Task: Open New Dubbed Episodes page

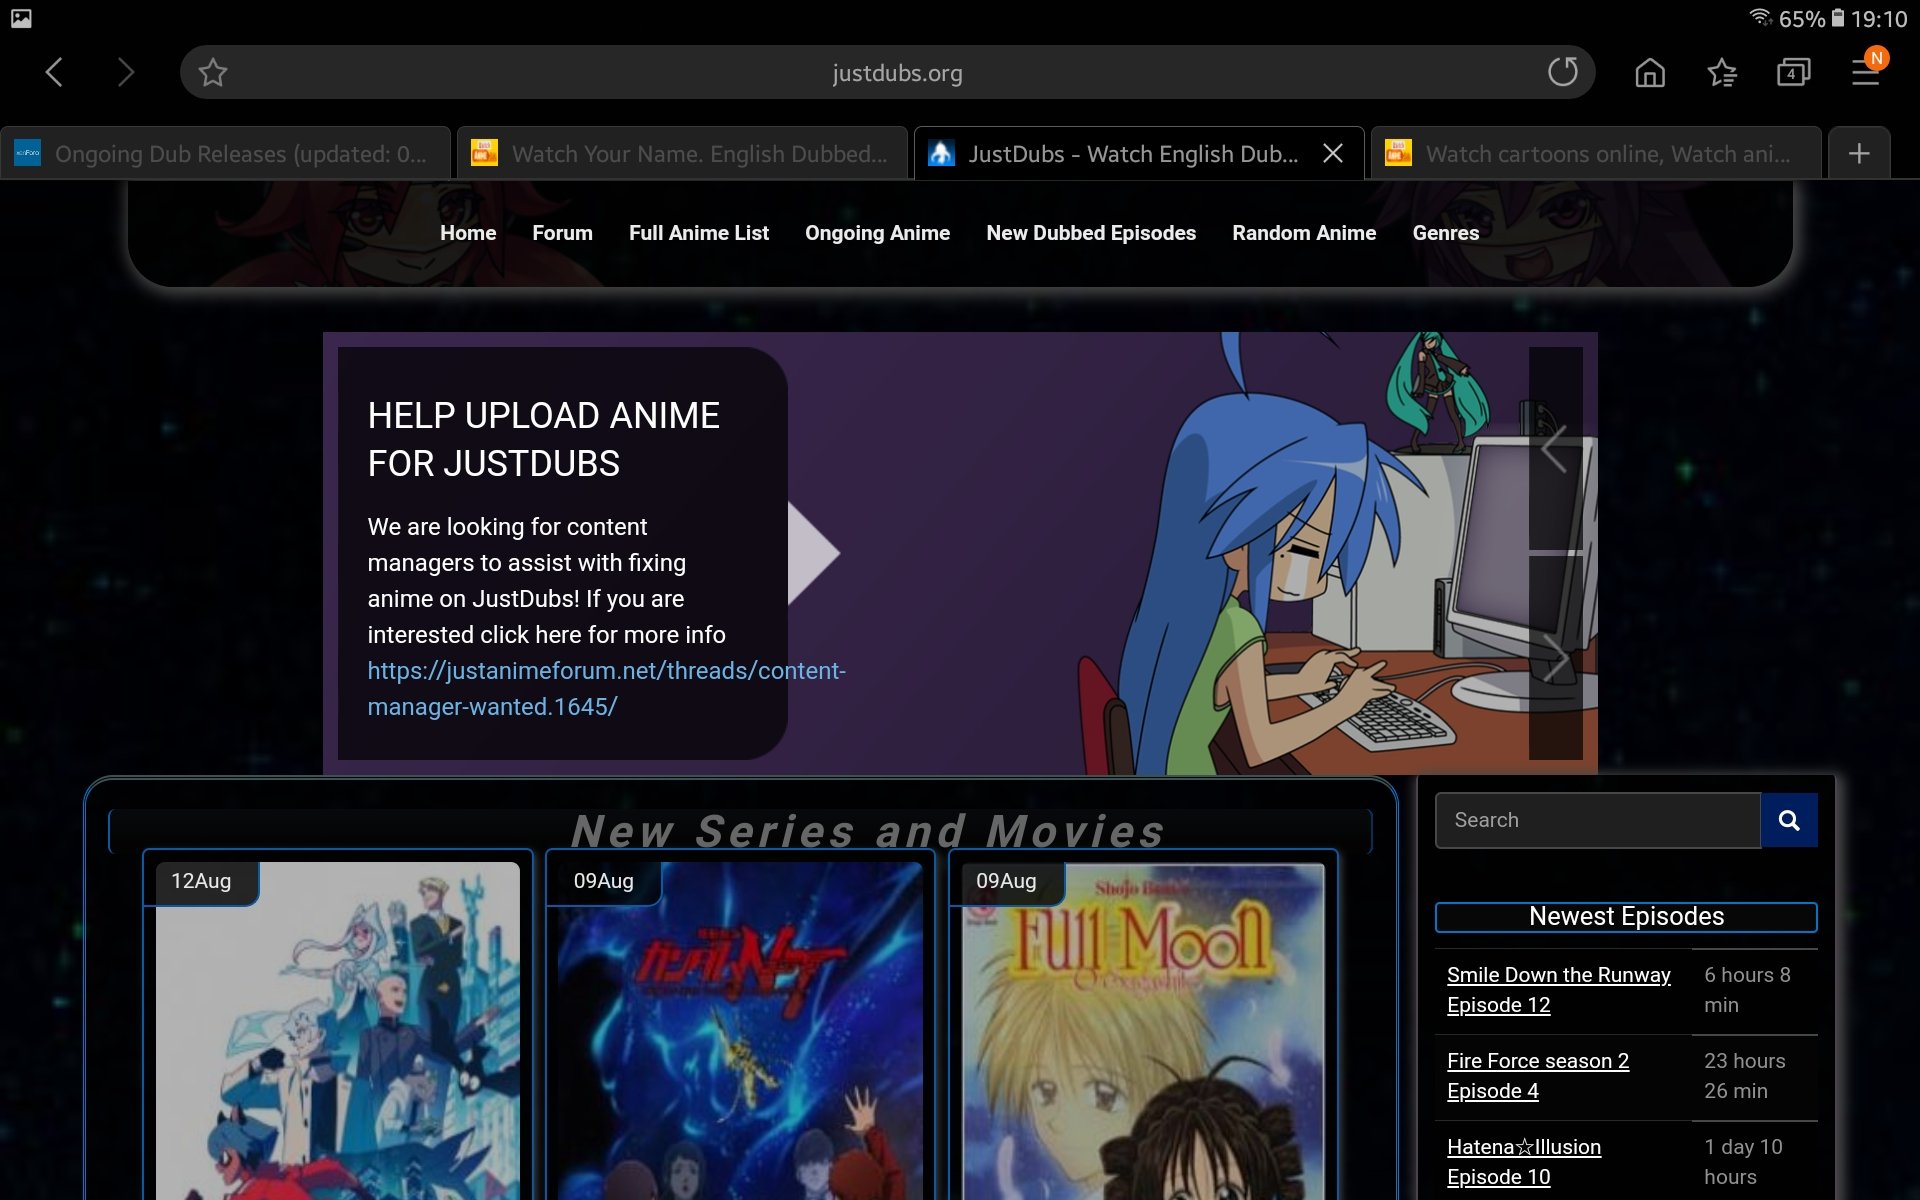Action: point(1091,233)
